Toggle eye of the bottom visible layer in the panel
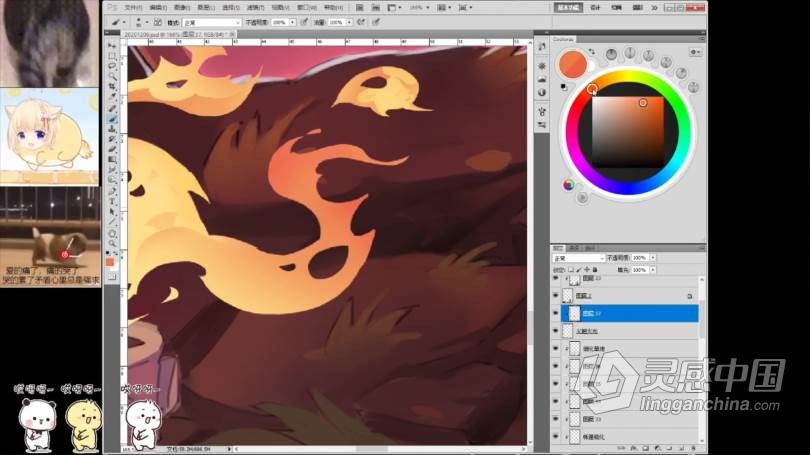The width and height of the screenshot is (810, 455). [x=556, y=436]
